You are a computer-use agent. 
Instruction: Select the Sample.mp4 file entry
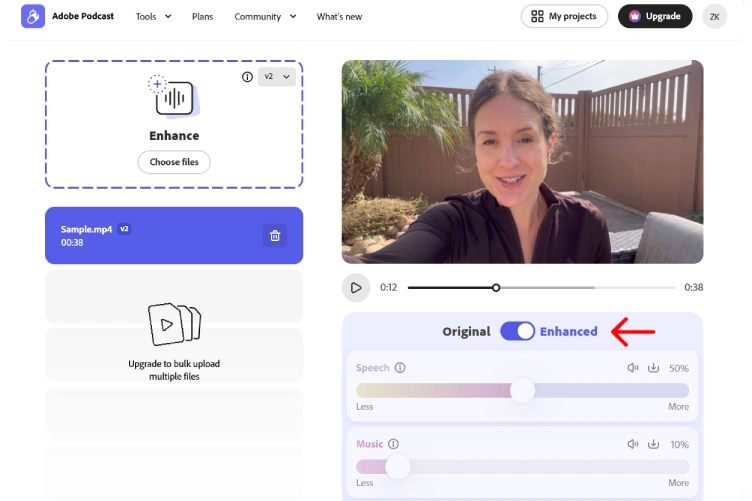[174, 235]
